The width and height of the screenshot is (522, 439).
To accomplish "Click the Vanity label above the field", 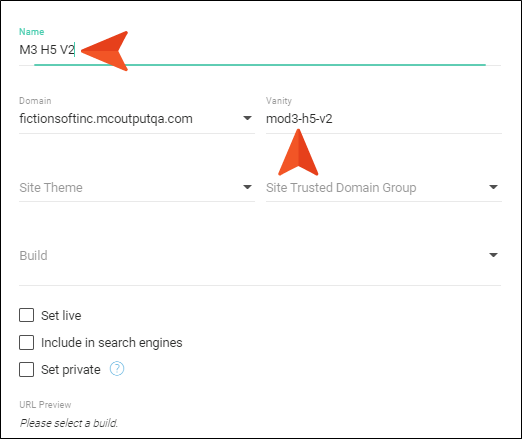I will click(x=279, y=101).
